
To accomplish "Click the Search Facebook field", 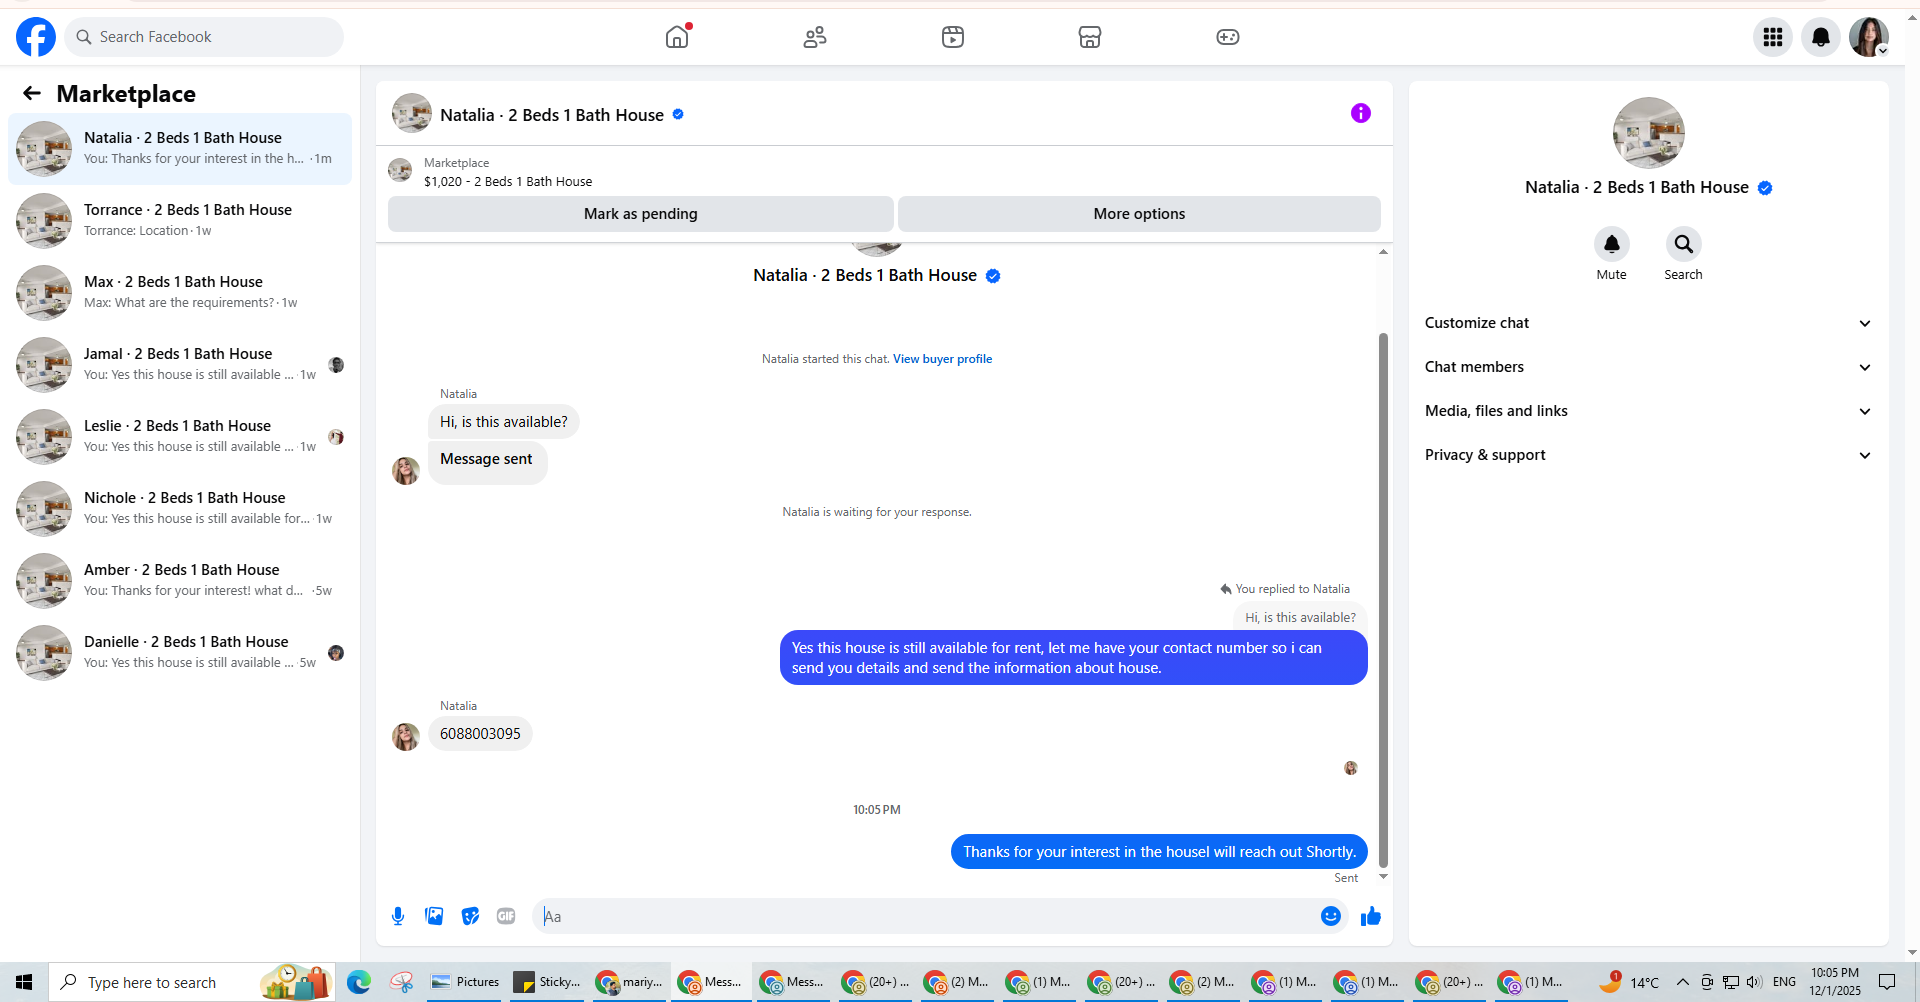I will tap(204, 37).
